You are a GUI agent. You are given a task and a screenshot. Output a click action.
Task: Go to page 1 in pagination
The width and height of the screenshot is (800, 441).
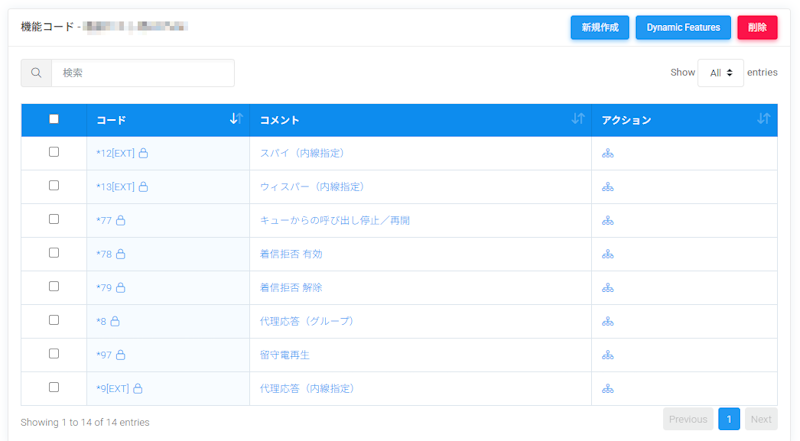click(x=729, y=420)
